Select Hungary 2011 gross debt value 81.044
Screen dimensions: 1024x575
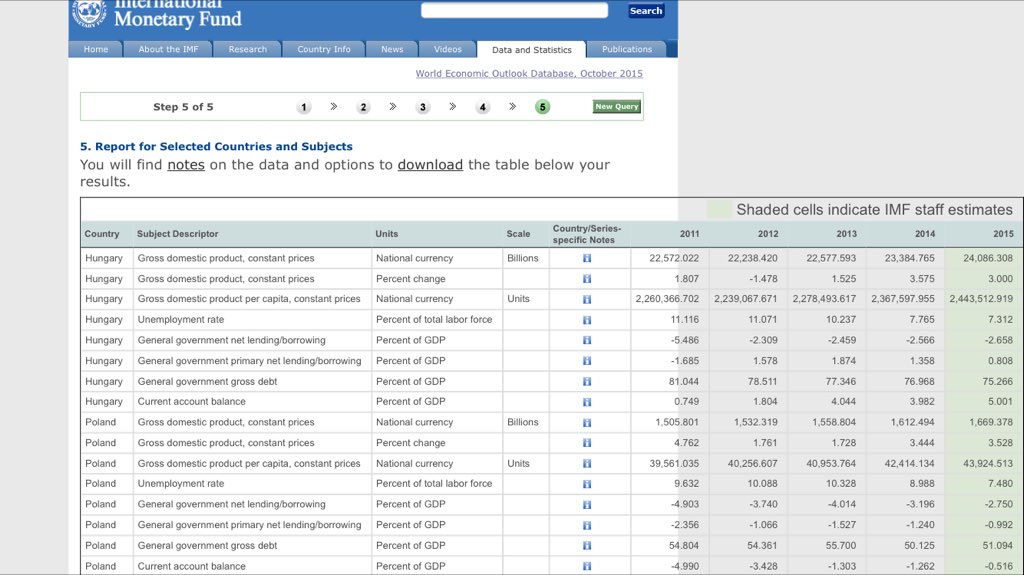point(684,382)
